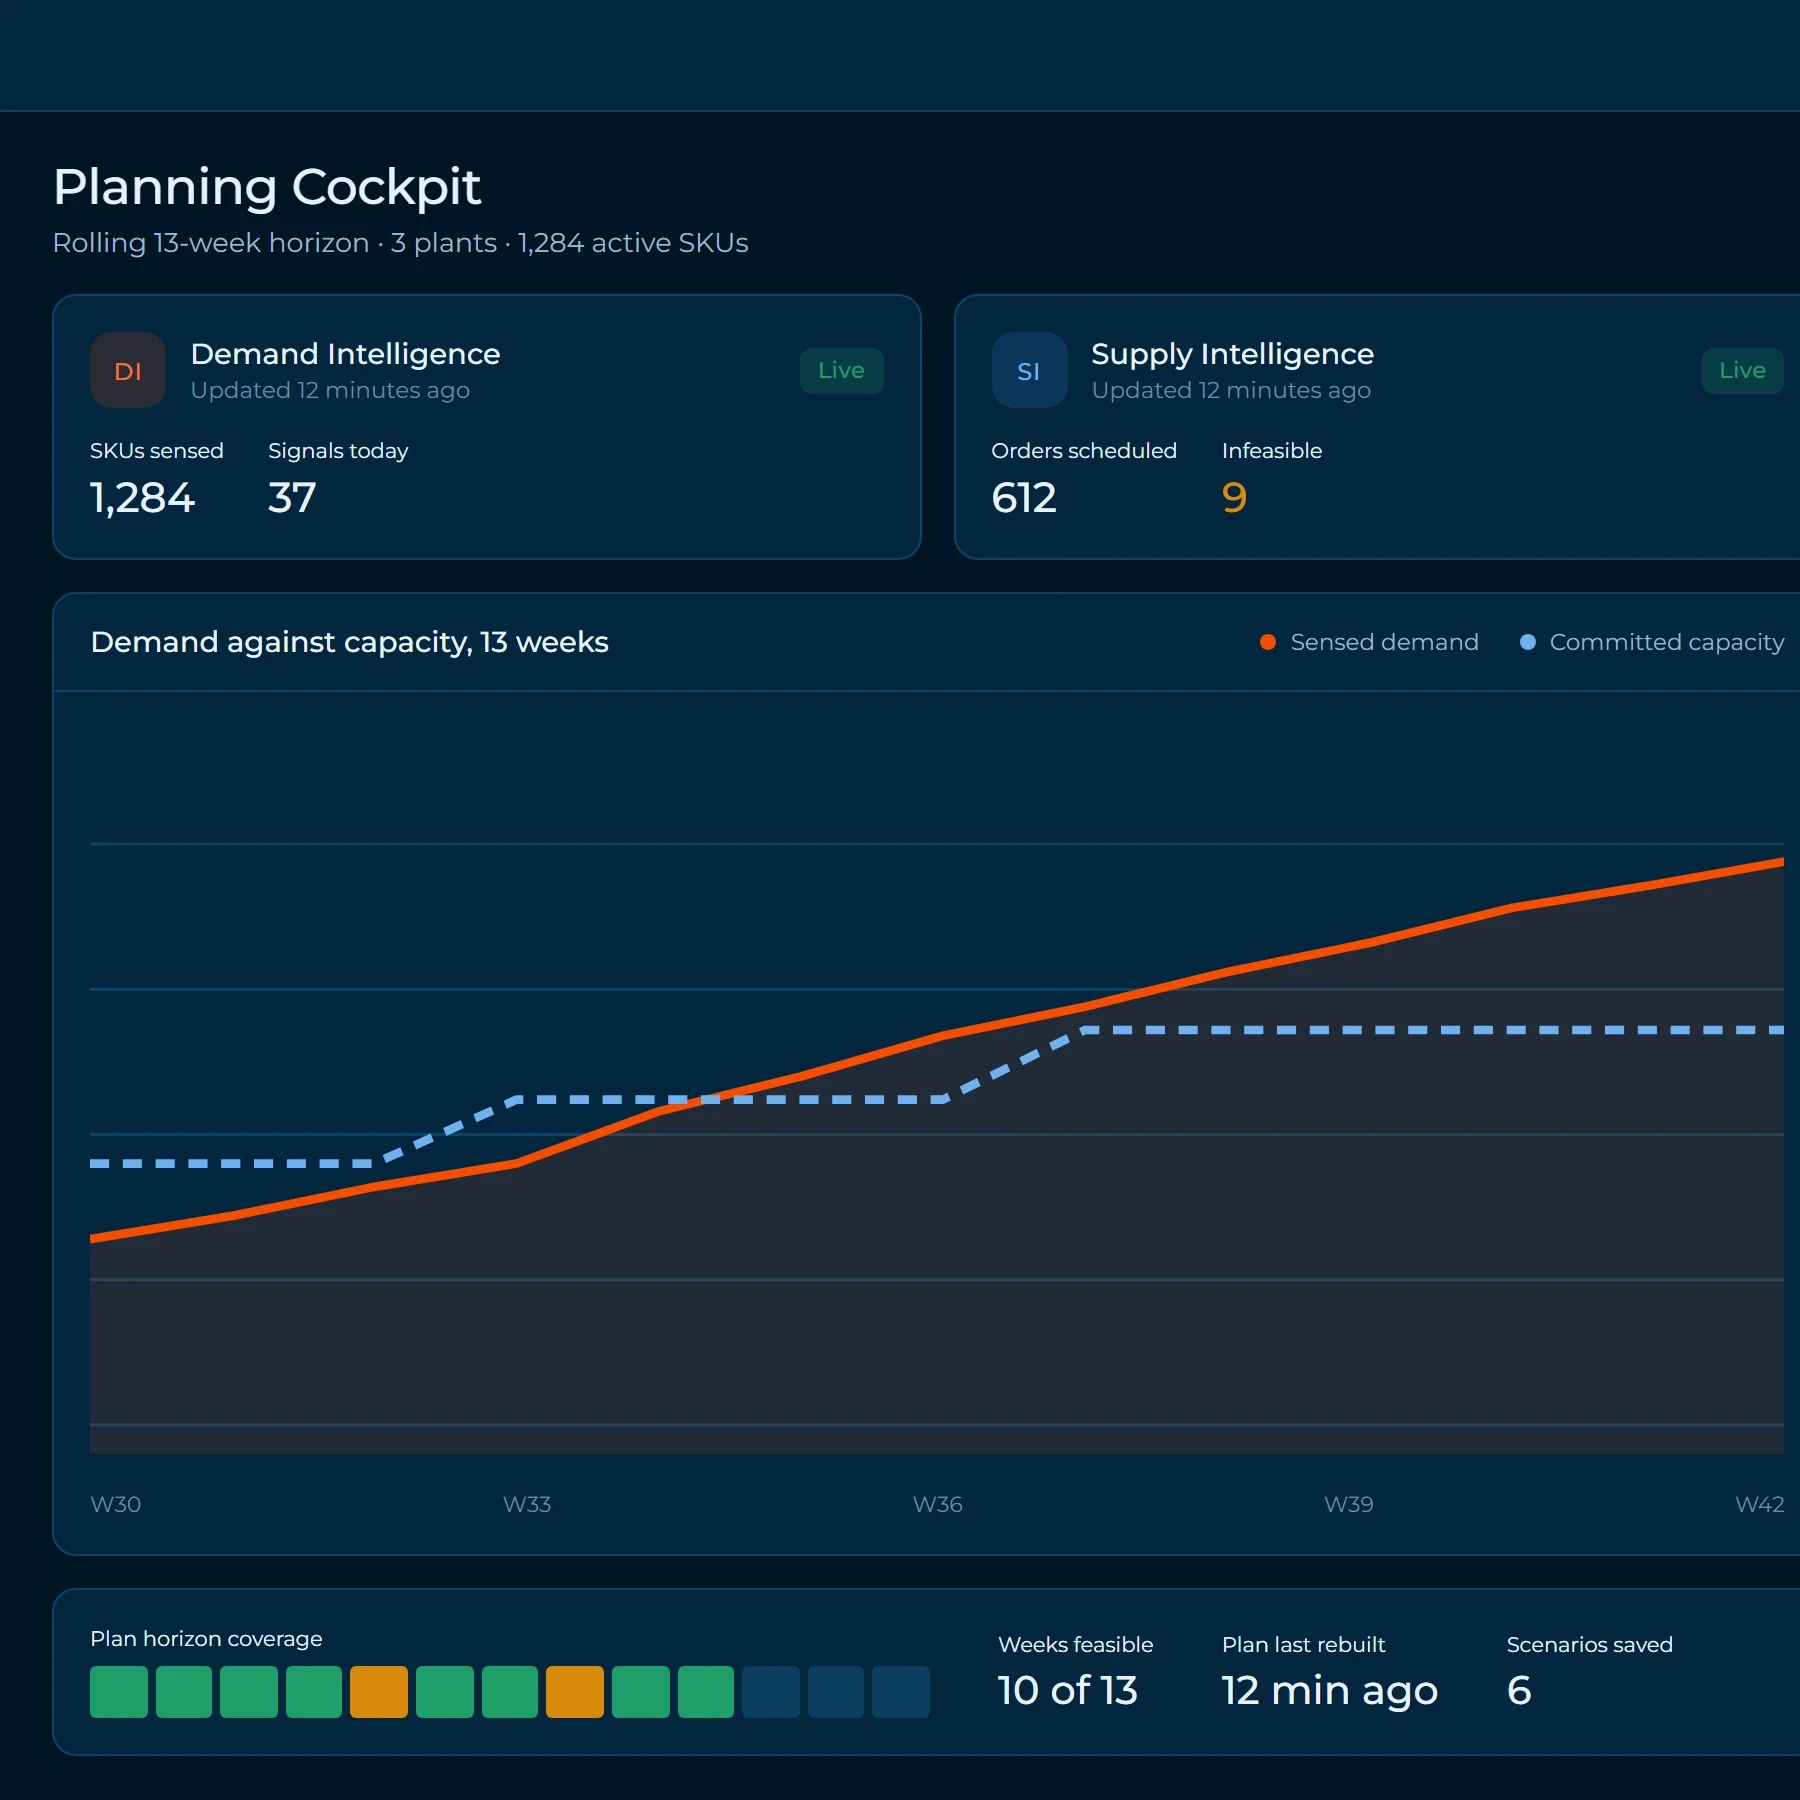Click the SI Supply Intelligence icon

(x=1029, y=370)
